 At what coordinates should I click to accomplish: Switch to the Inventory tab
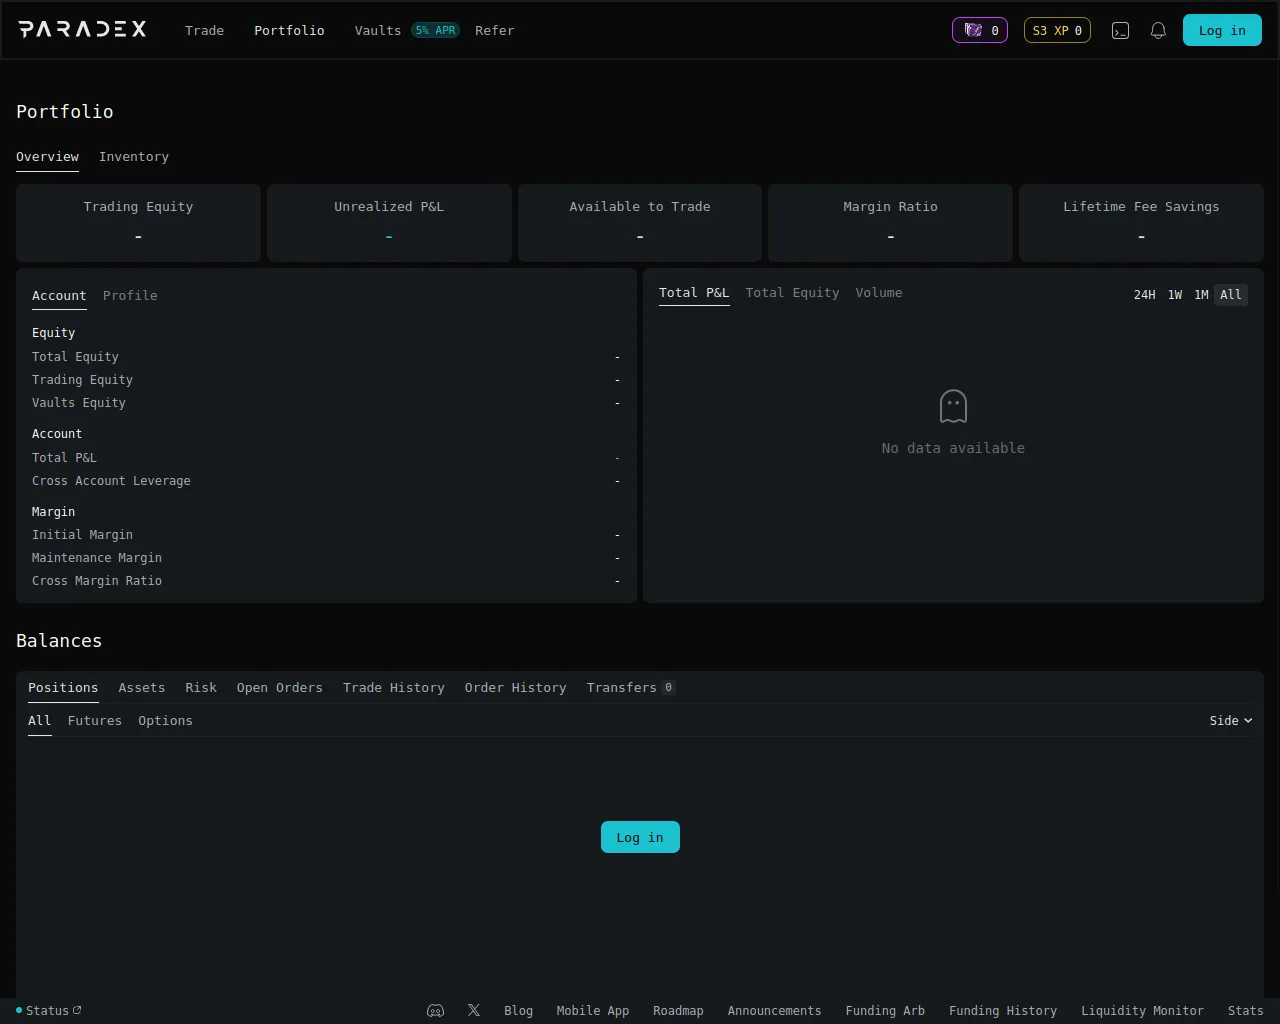tap(133, 157)
